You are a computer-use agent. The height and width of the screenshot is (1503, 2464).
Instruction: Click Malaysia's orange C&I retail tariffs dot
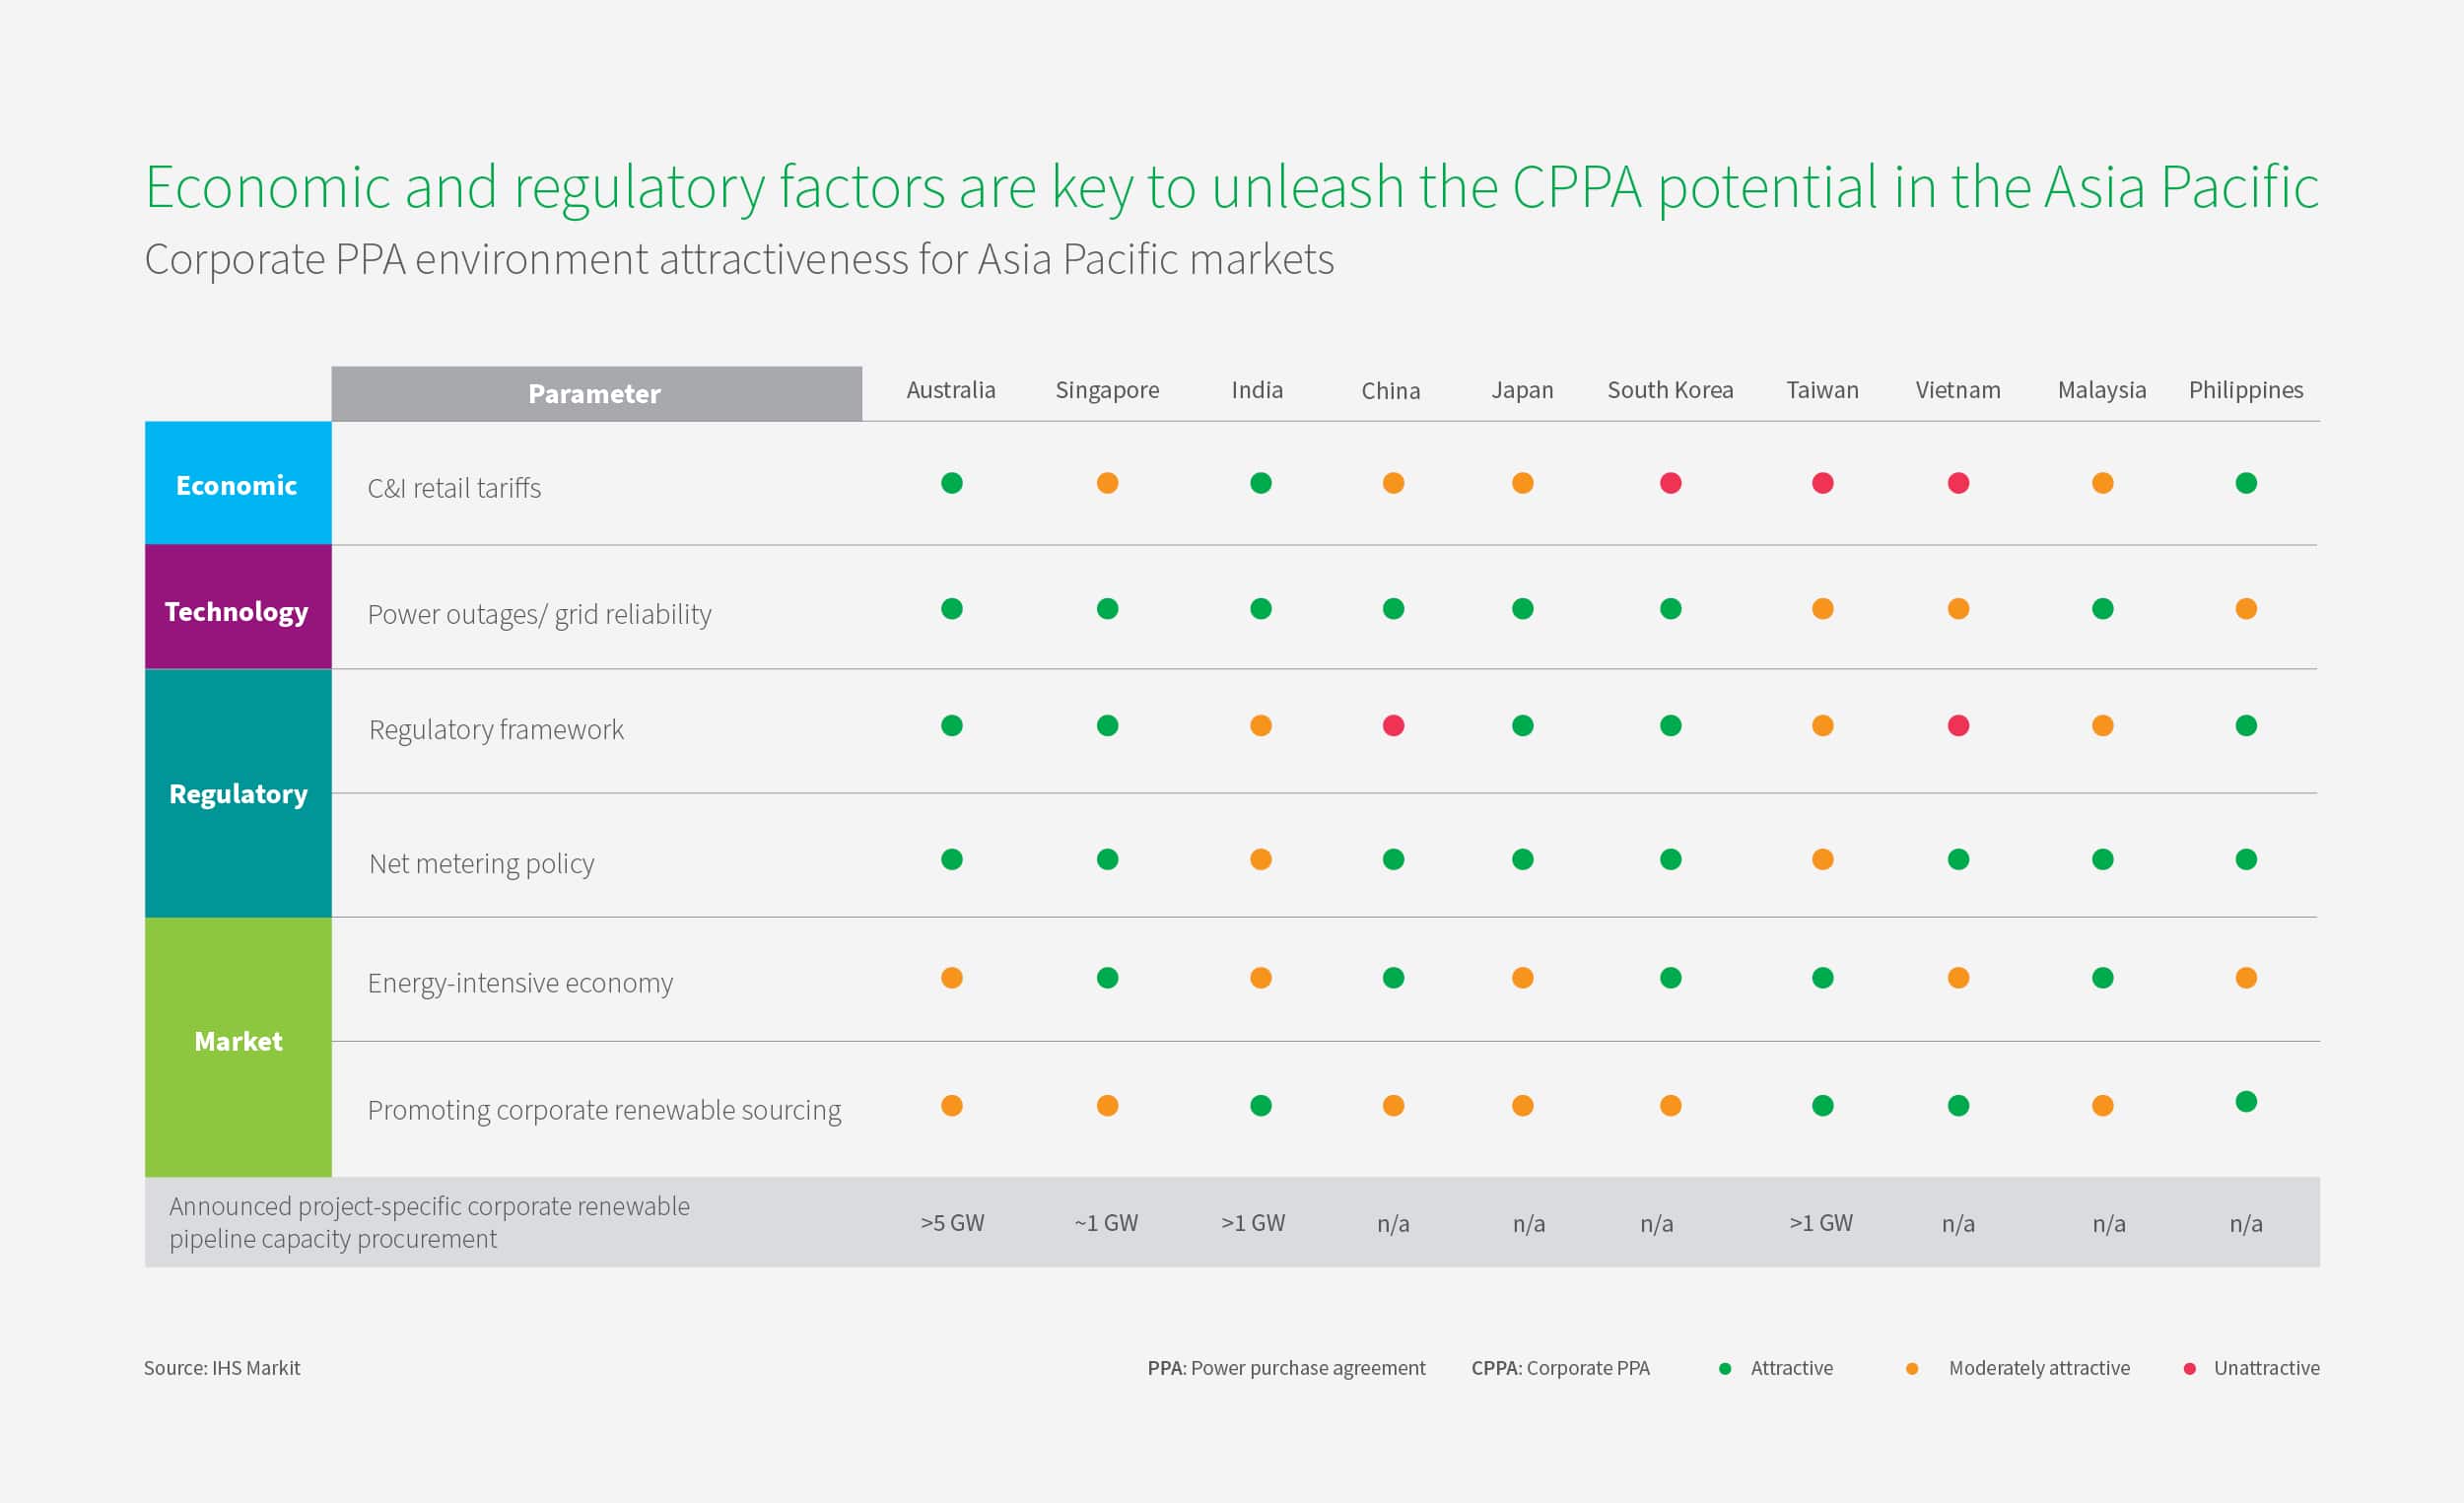[2103, 483]
